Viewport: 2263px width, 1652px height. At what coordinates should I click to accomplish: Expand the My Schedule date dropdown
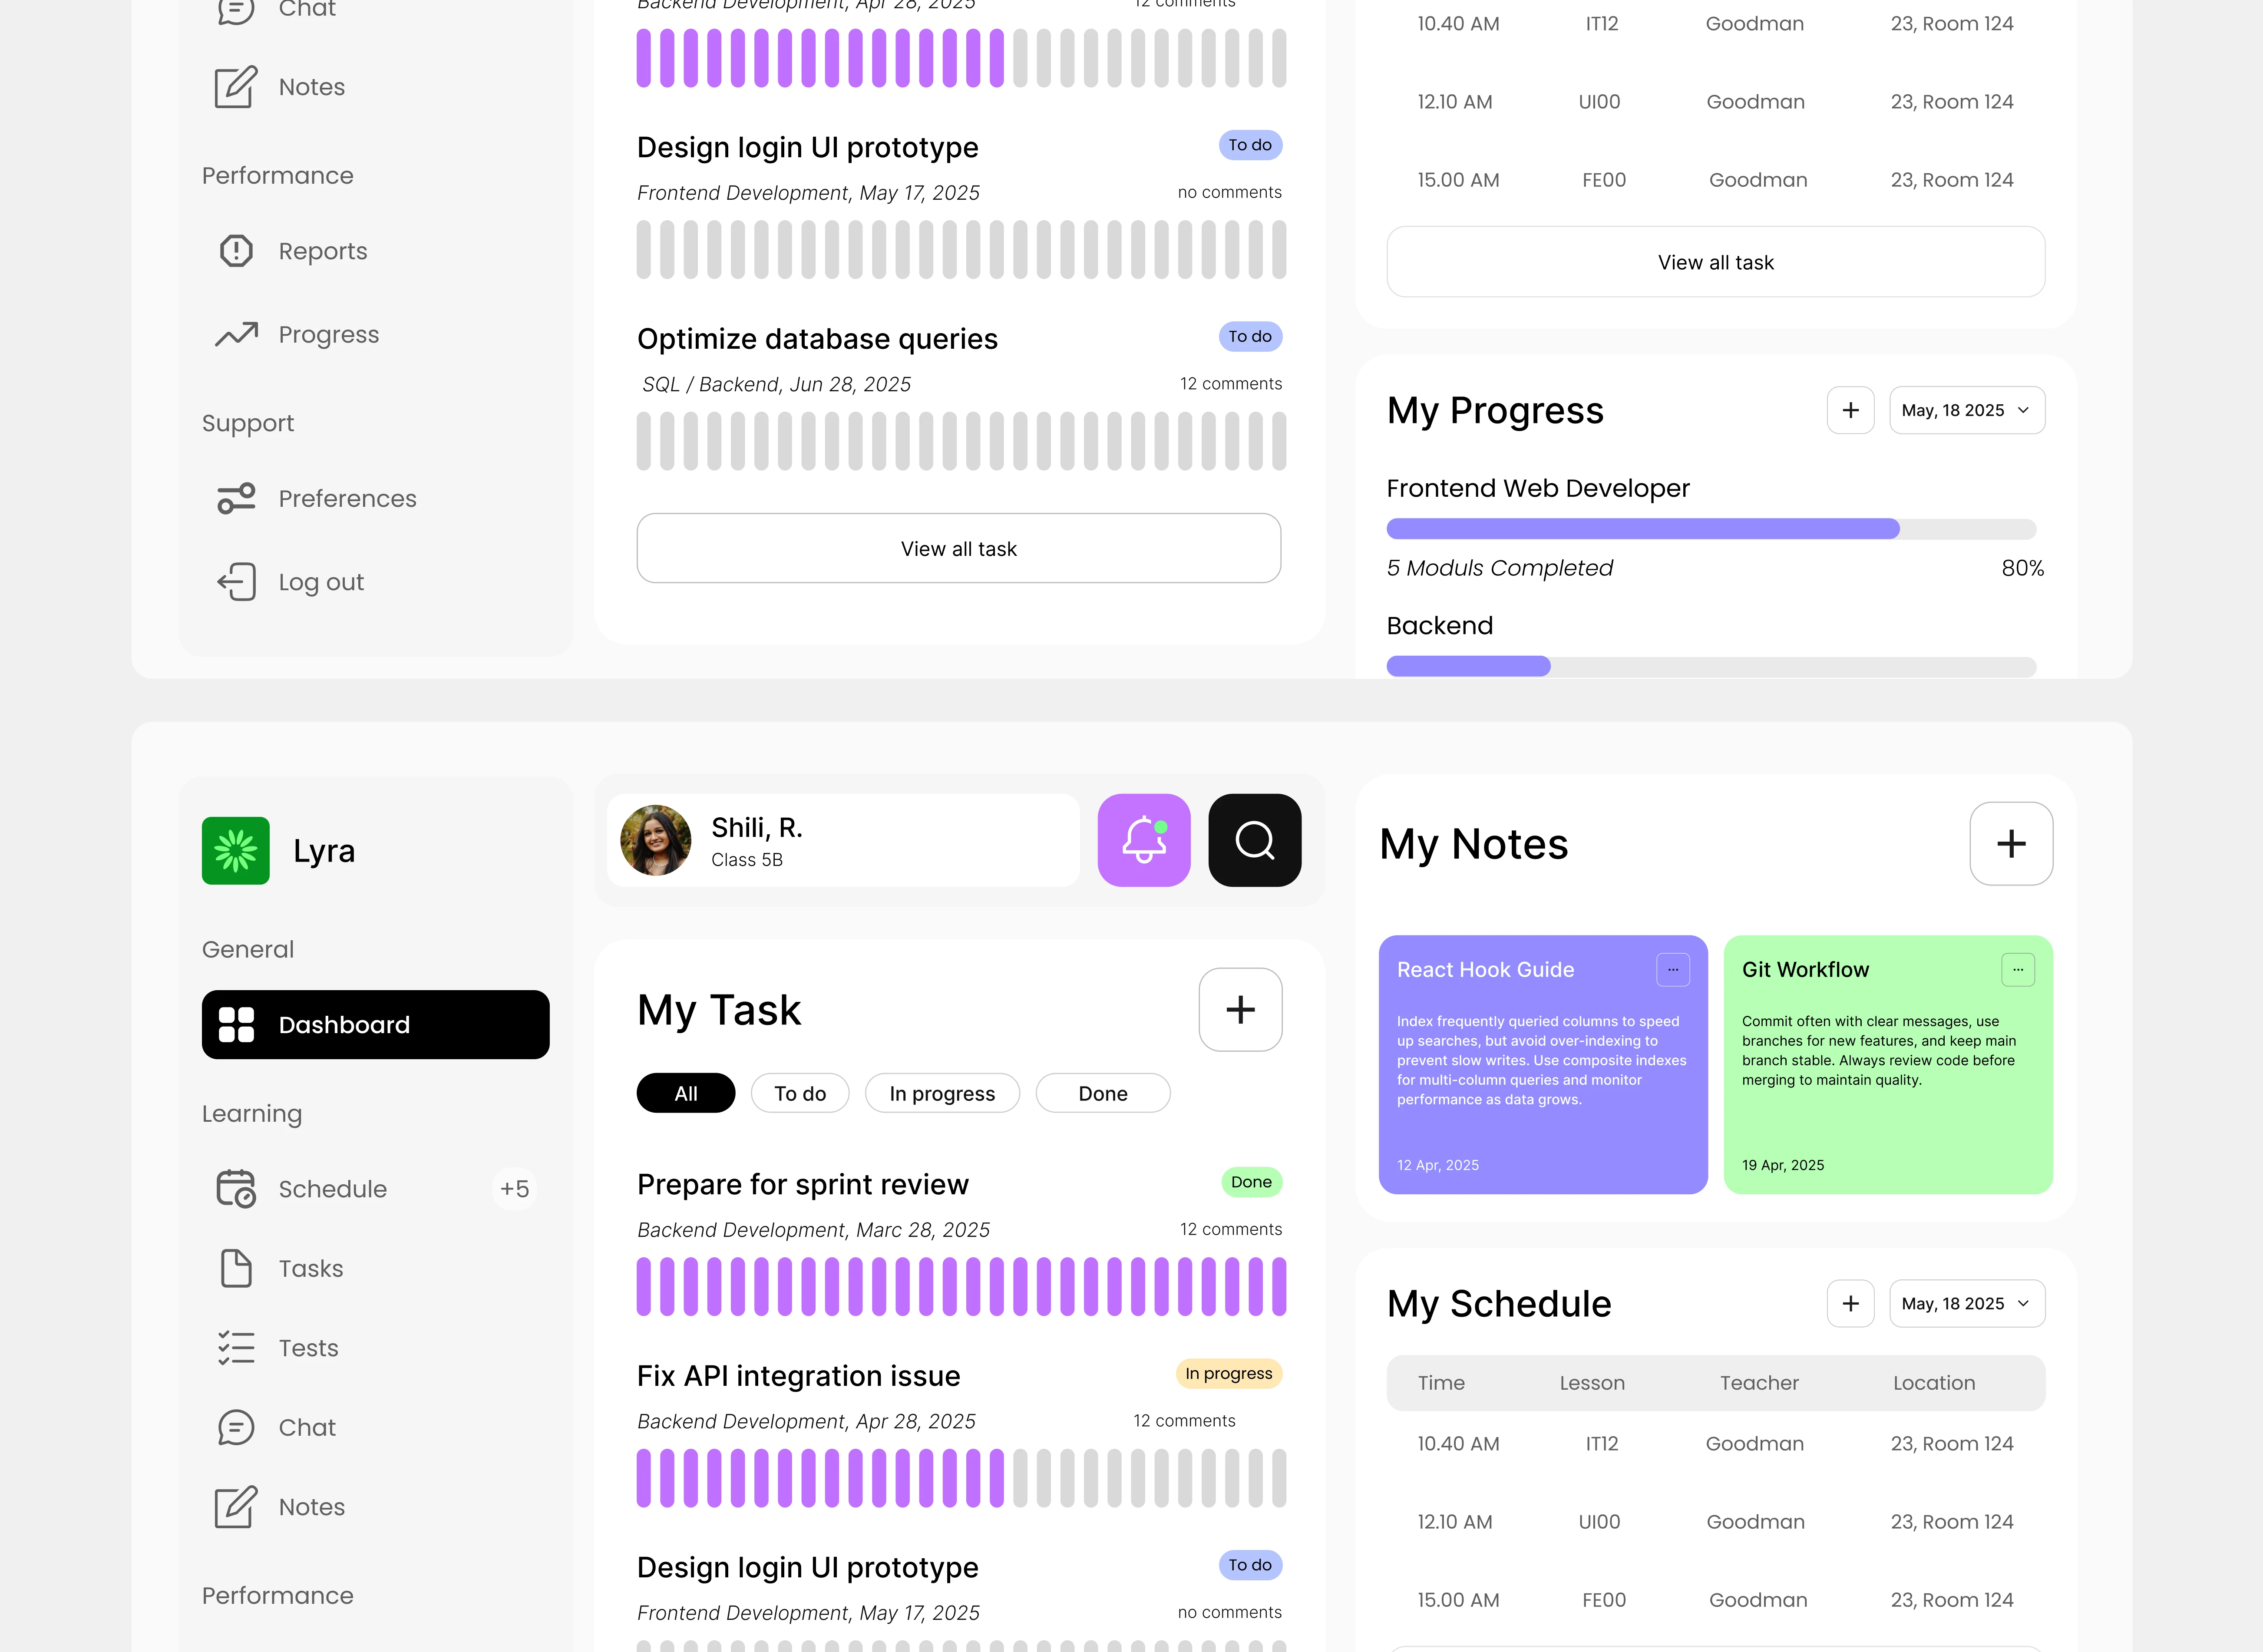click(1966, 1303)
